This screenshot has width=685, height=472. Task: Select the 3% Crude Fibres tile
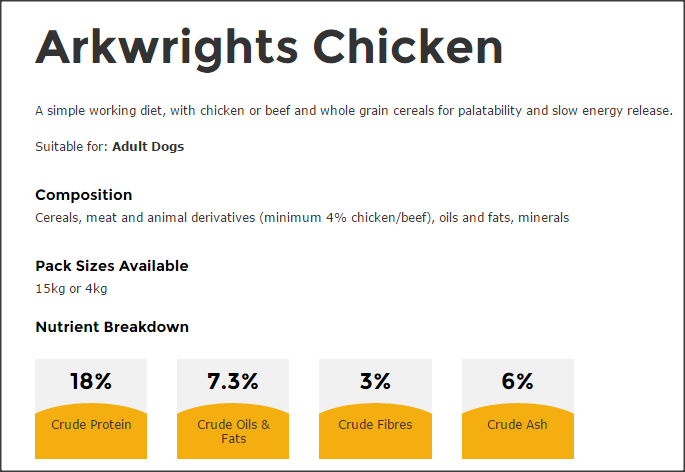pyautogui.click(x=375, y=409)
